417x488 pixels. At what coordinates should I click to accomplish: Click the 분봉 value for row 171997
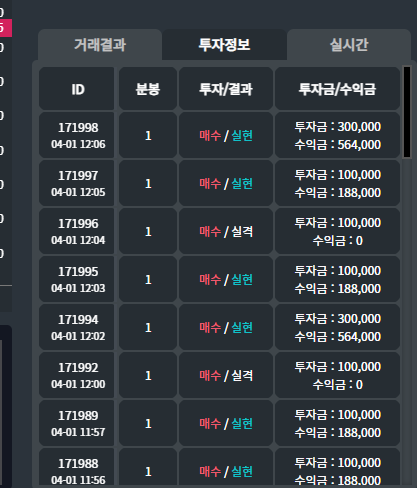148,183
